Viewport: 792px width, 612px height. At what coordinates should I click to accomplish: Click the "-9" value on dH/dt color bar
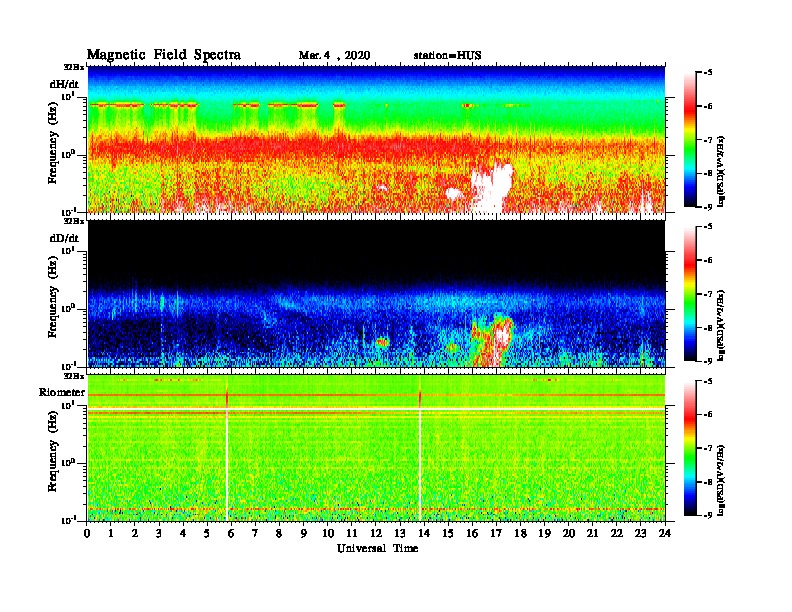[x=707, y=207]
